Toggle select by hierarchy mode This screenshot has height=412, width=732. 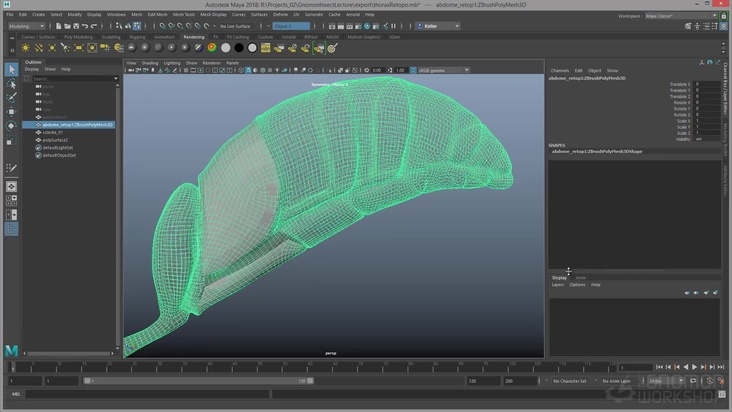click(x=119, y=26)
